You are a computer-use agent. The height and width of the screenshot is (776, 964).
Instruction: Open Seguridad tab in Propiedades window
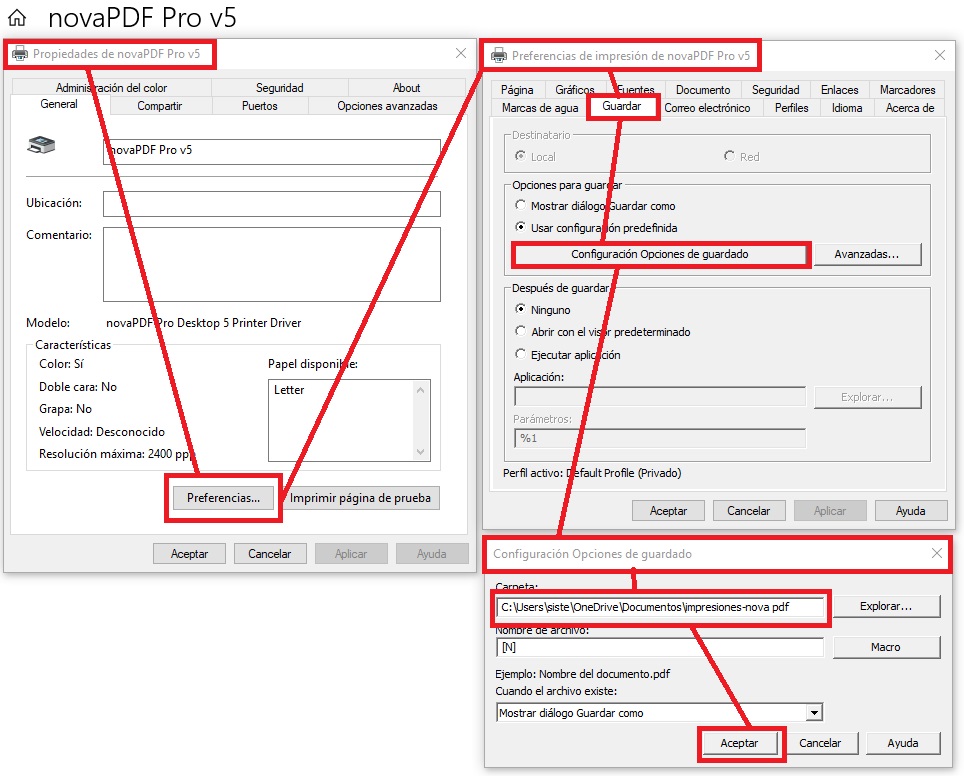[x=280, y=88]
